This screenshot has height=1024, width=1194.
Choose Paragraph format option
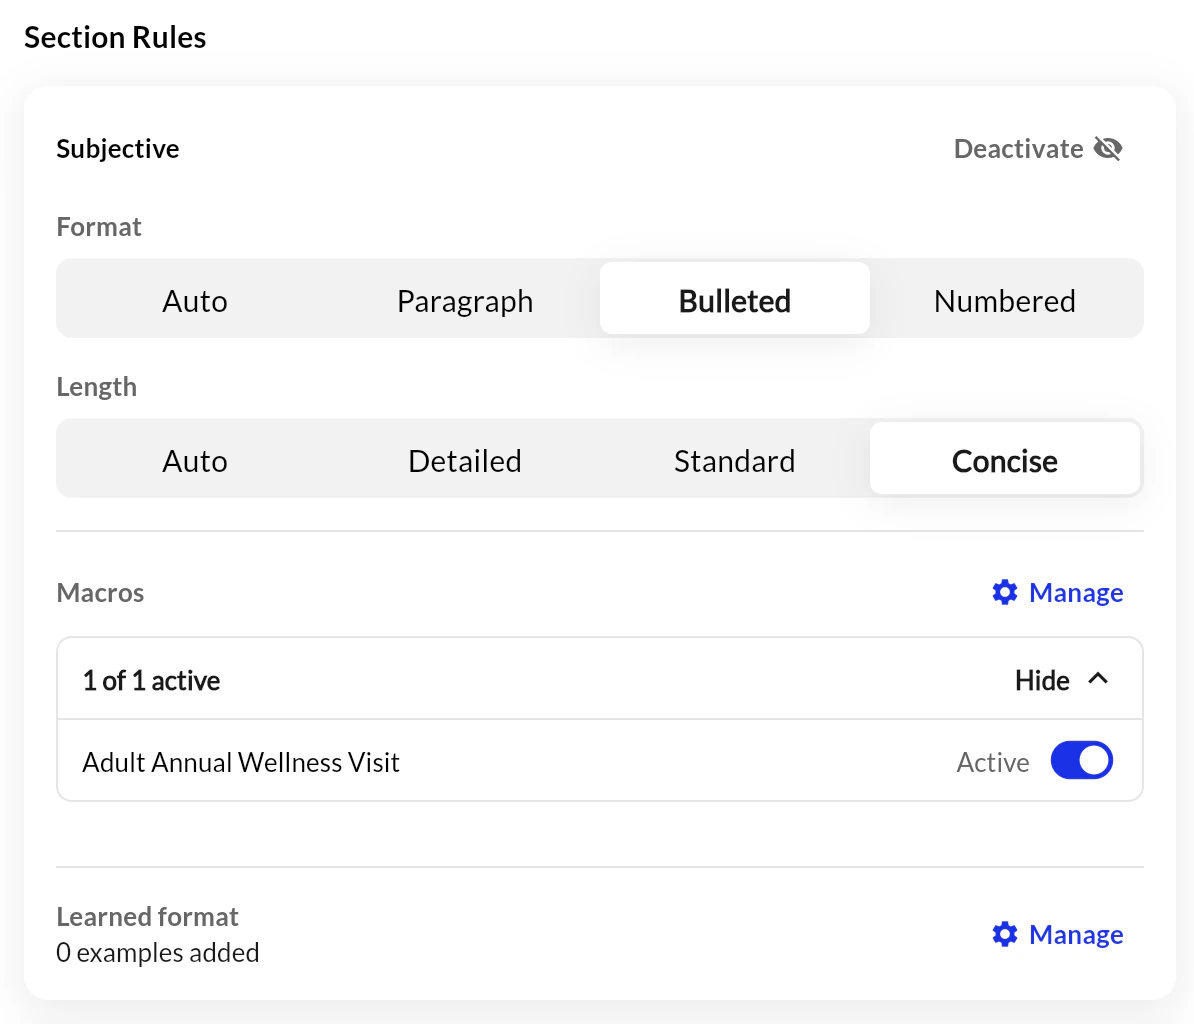pos(465,301)
